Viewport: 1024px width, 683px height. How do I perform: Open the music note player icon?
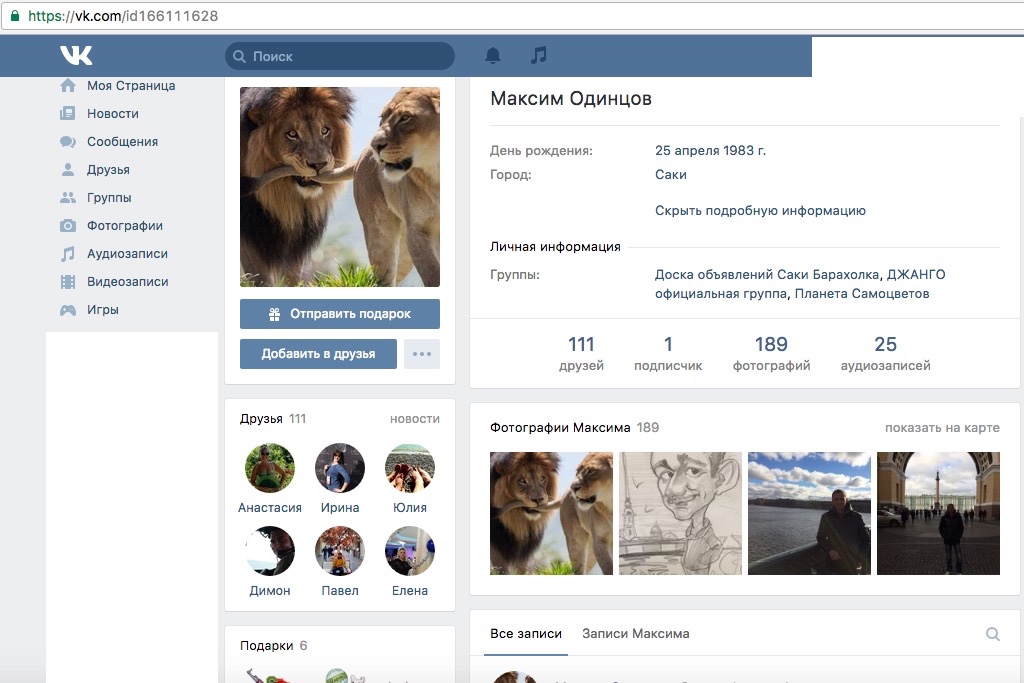pyautogui.click(x=539, y=56)
